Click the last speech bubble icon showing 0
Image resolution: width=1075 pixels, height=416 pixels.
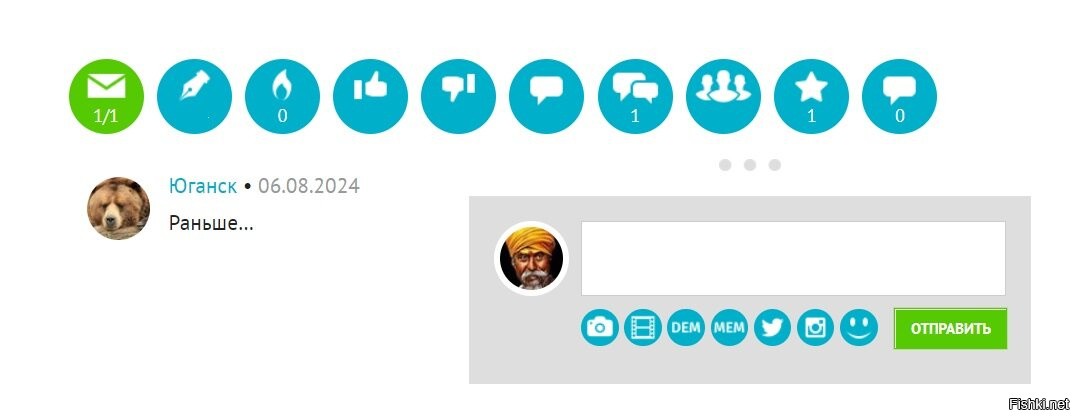click(899, 96)
